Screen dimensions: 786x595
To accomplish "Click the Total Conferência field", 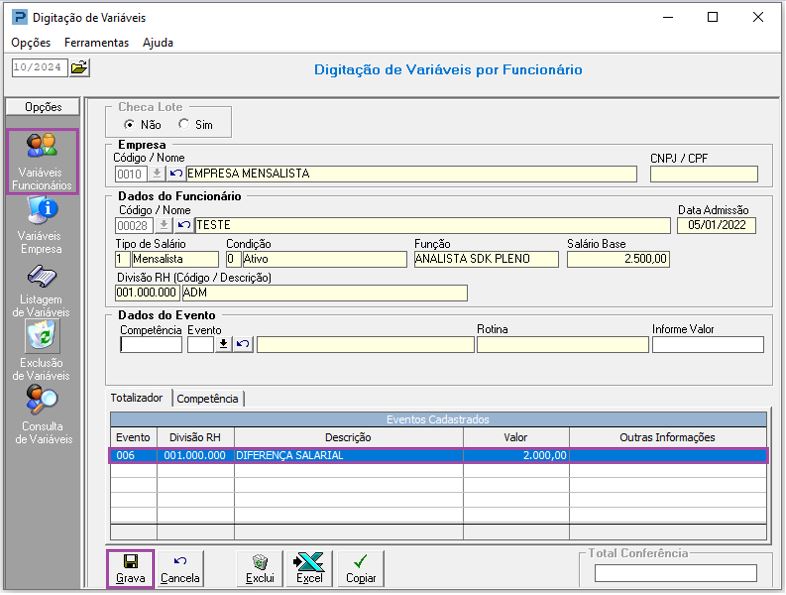I will [x=675, y=573].
